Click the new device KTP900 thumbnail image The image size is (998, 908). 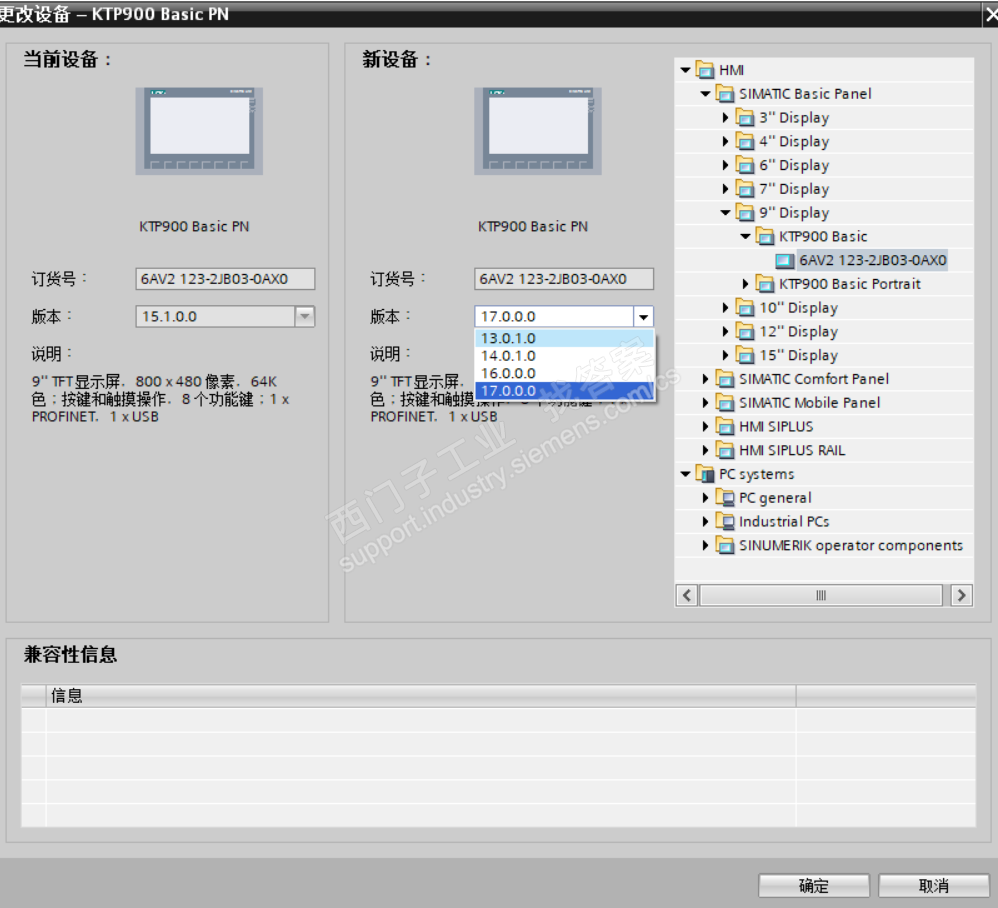tap(538, 131)
